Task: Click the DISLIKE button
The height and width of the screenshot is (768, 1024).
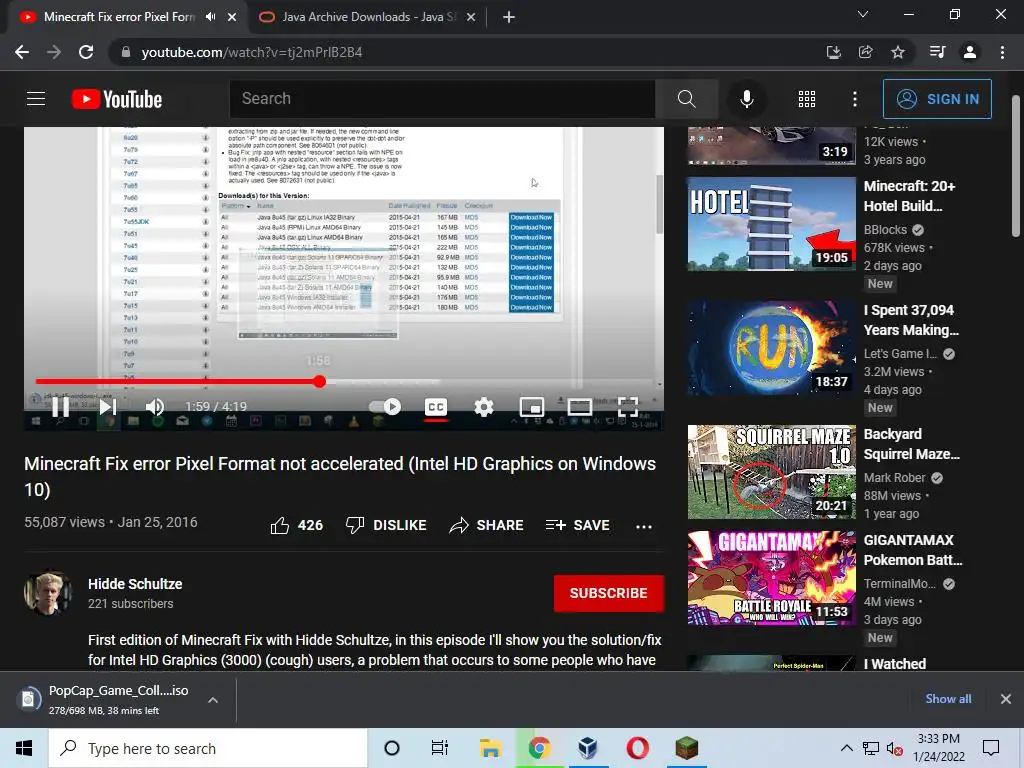Action: pyautogui.click(x=386, y=525)
